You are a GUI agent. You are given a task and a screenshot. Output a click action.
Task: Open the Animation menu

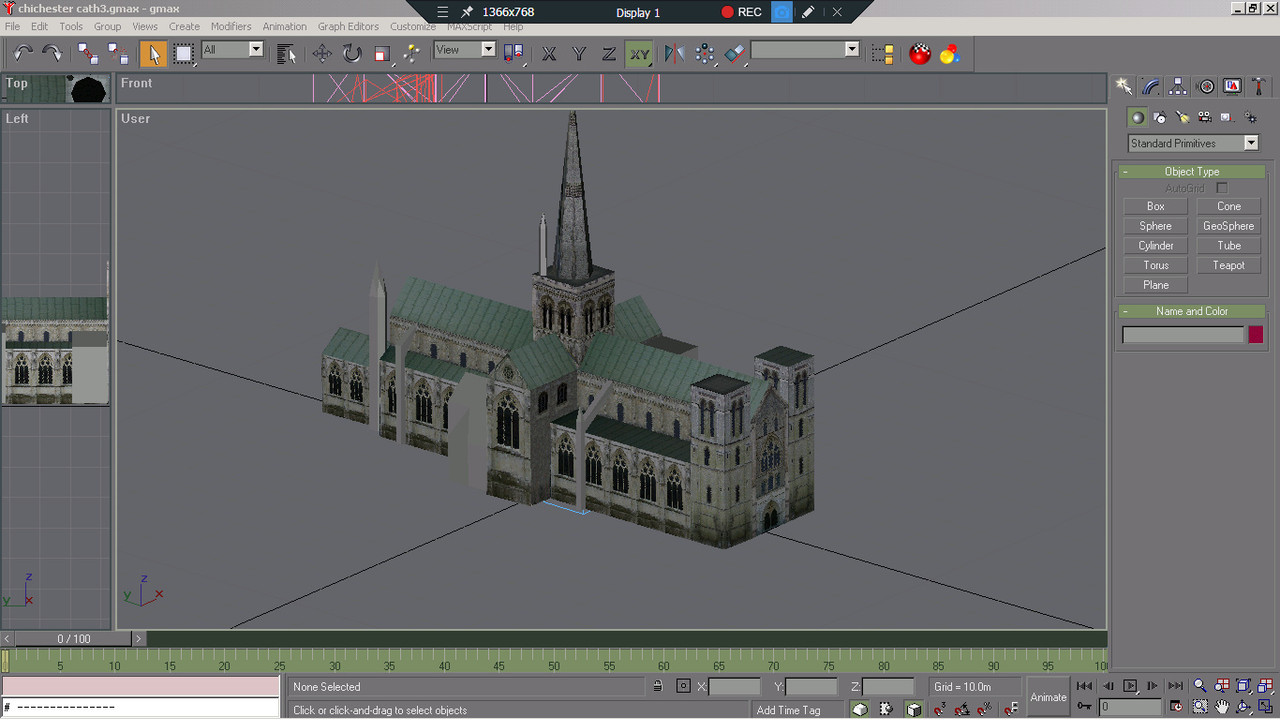point(285,26)
